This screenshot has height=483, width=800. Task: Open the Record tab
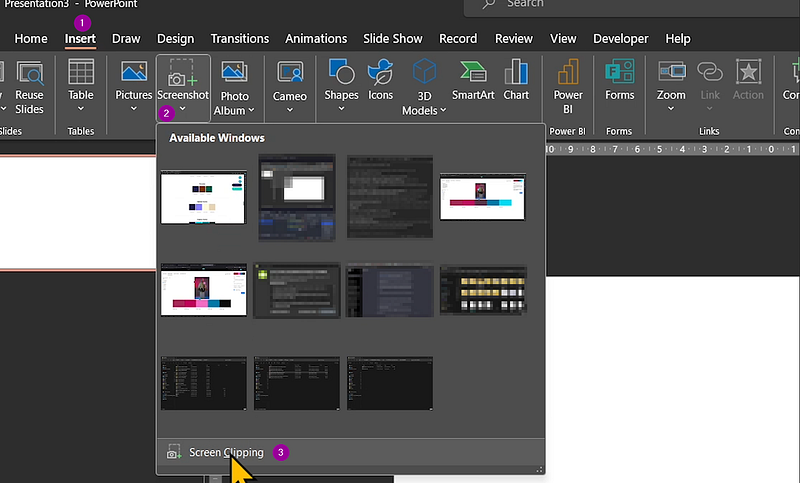coord(458,39)
